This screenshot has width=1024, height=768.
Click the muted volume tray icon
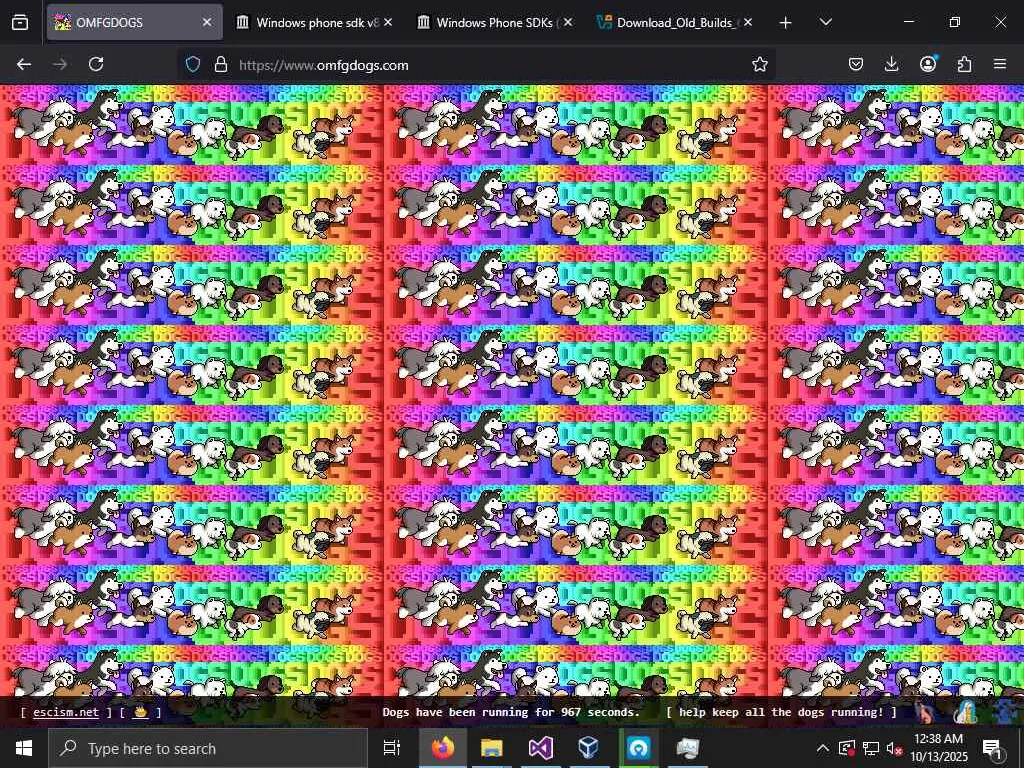coord(895,749)
